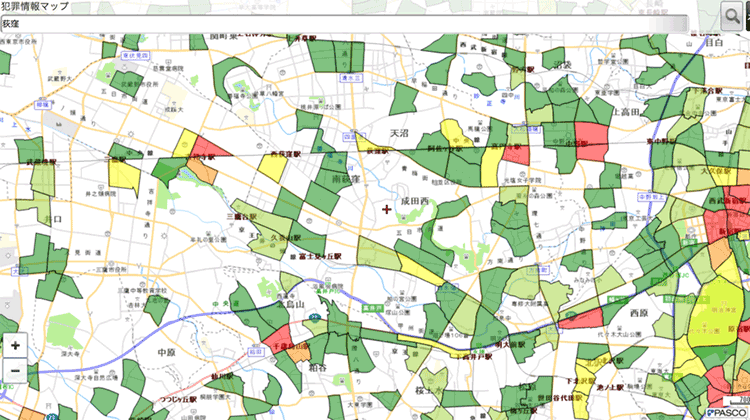The height and width of the screenshot is (420, 750).
Task: Click the 天沼 district label
Action: [x=400, y=132]
